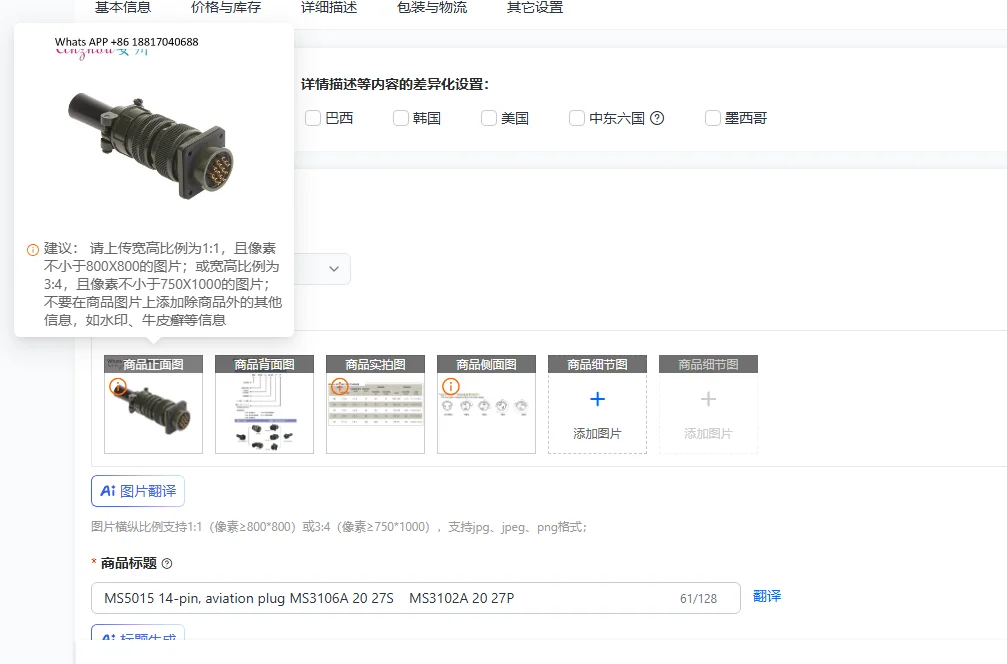This screenshot has width=1007, height=664.
Task: Switch to the 价格与库存 tab
Action: click(x=226, y=8)
